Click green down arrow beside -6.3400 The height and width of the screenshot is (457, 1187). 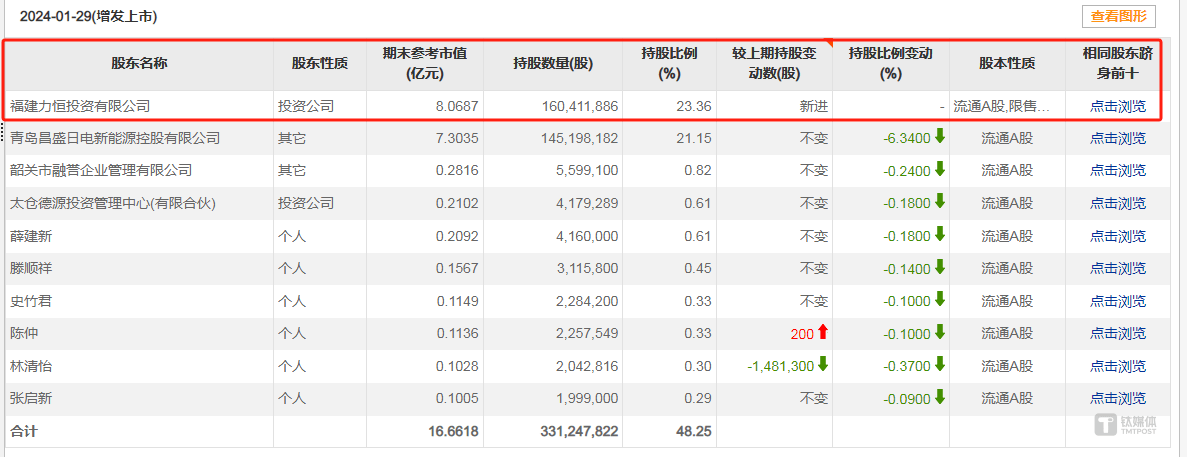939,138
